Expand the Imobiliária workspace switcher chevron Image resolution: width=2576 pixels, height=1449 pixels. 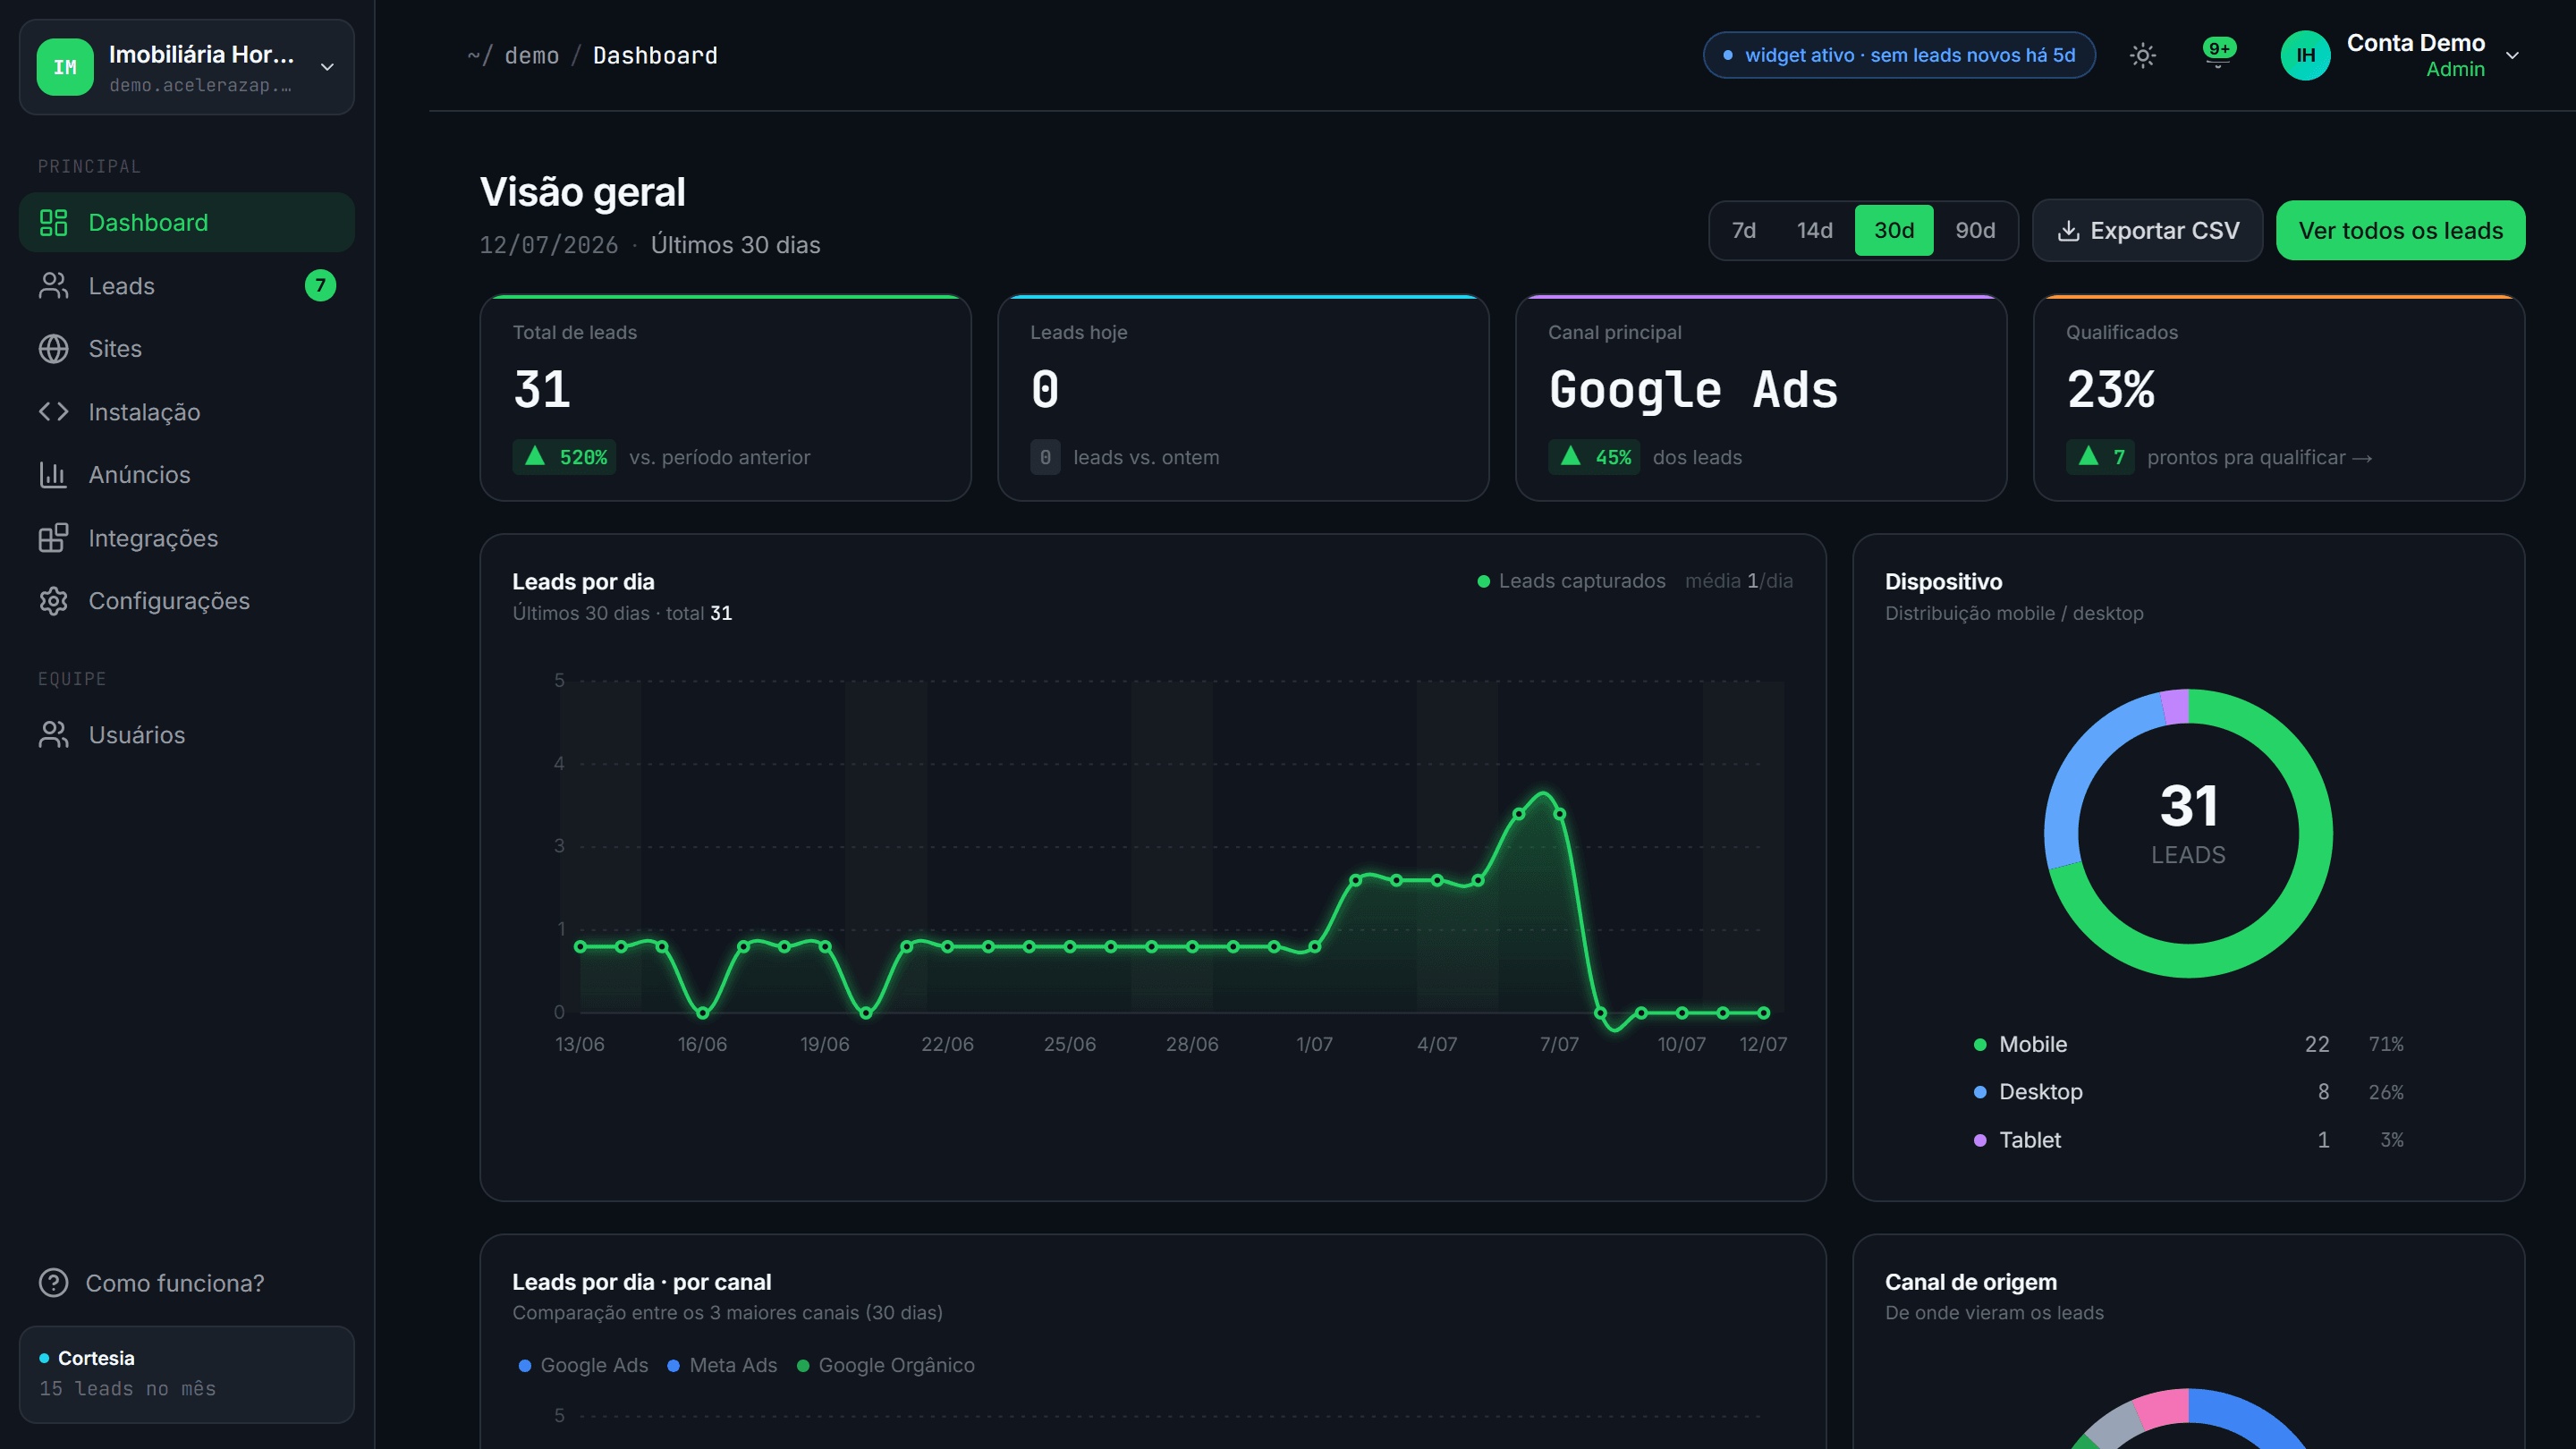point(327,67)
